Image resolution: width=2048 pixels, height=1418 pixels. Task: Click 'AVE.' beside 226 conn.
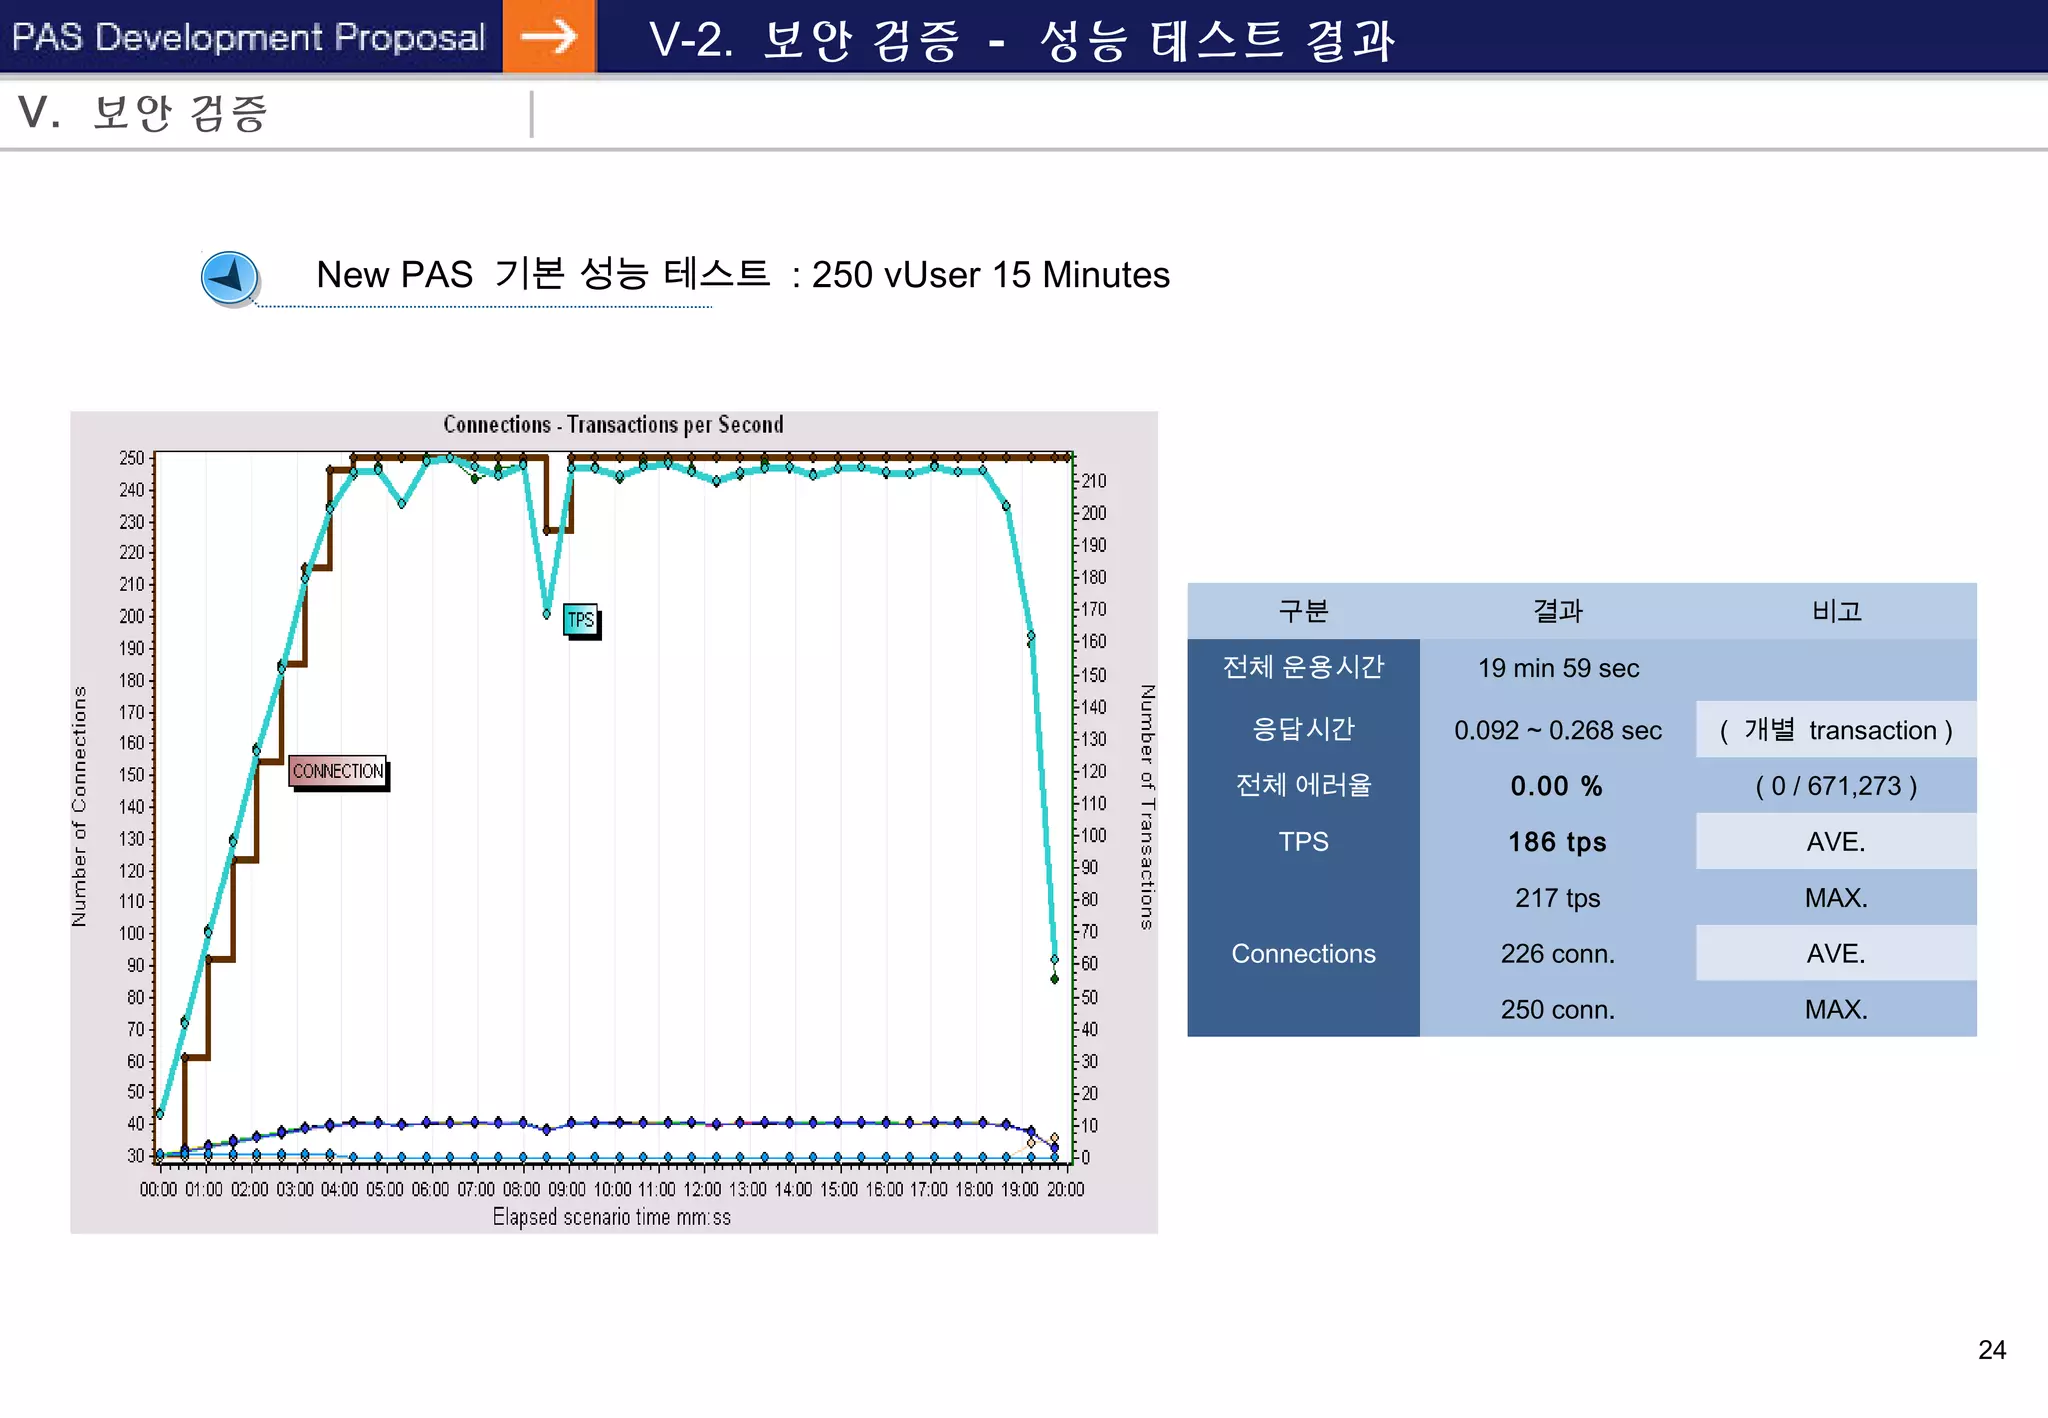click(1836, 954)
